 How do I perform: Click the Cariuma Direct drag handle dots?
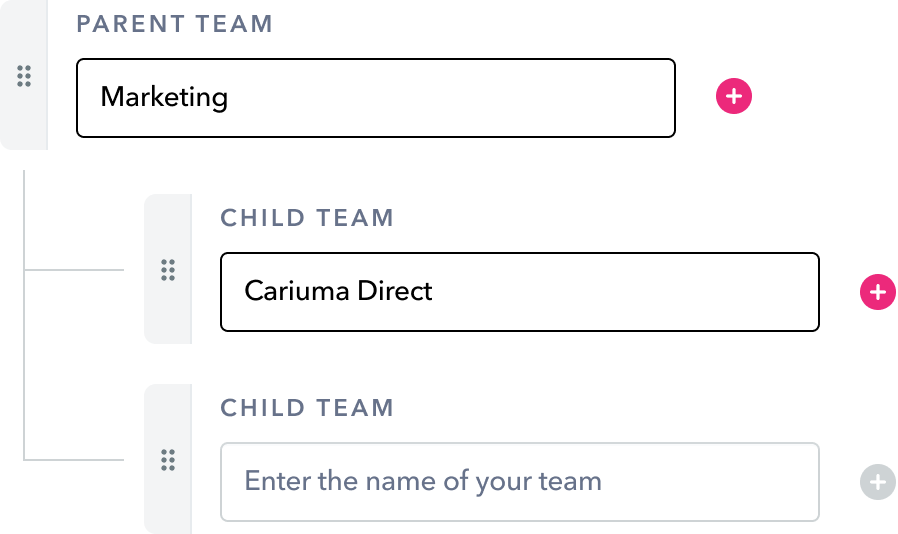coord(168,270)
